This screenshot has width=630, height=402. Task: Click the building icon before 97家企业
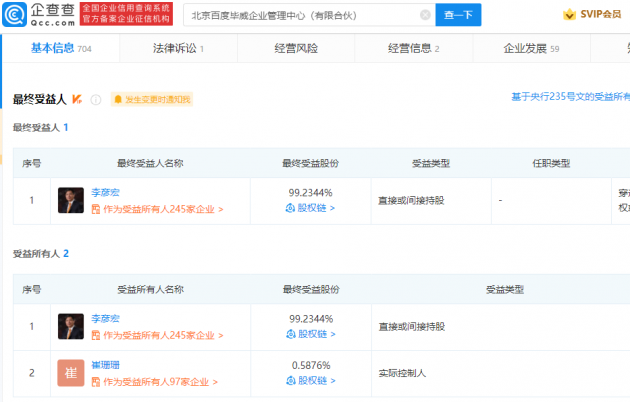point(96,382)
